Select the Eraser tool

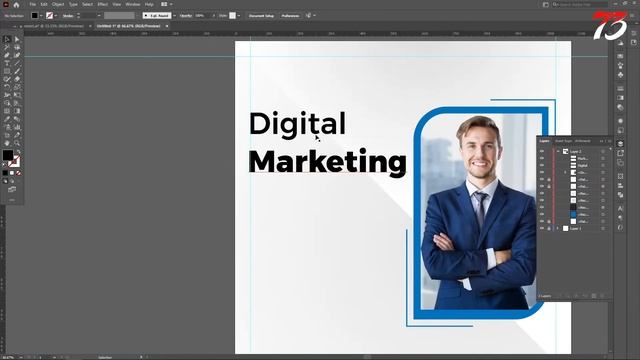(17, 79)
